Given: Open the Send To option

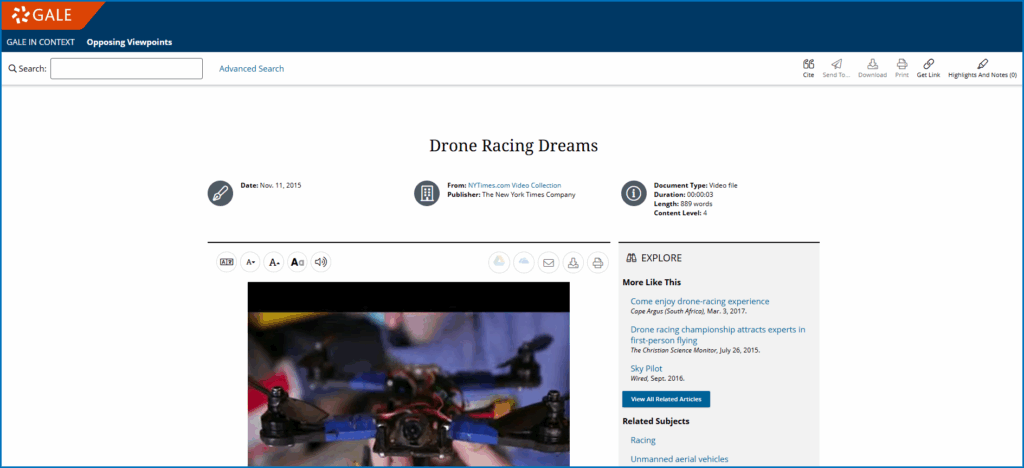Looking at the screenshot, I should [x=836, y=66].
